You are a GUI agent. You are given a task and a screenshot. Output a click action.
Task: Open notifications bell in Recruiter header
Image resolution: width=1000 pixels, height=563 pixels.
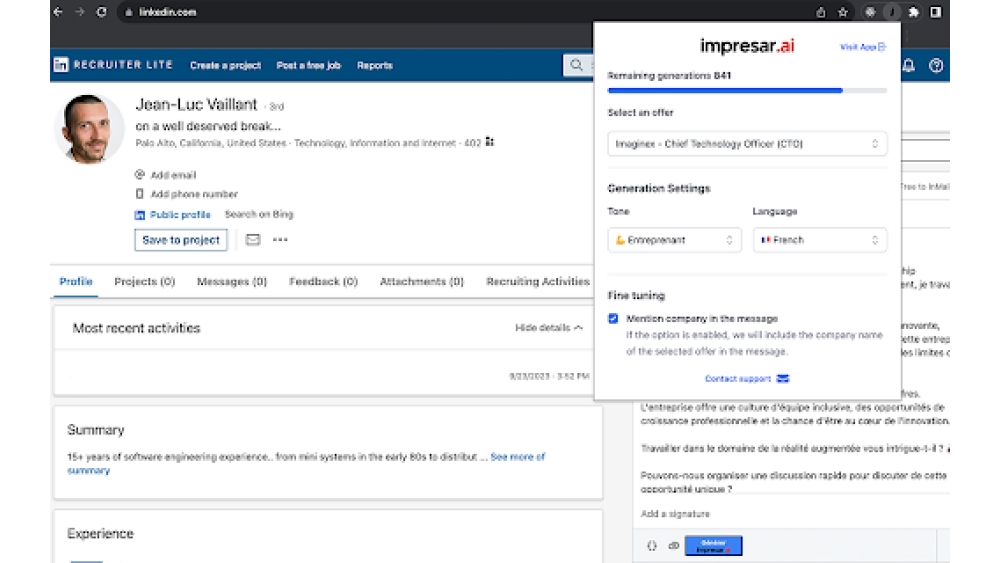tap(909, 65)
